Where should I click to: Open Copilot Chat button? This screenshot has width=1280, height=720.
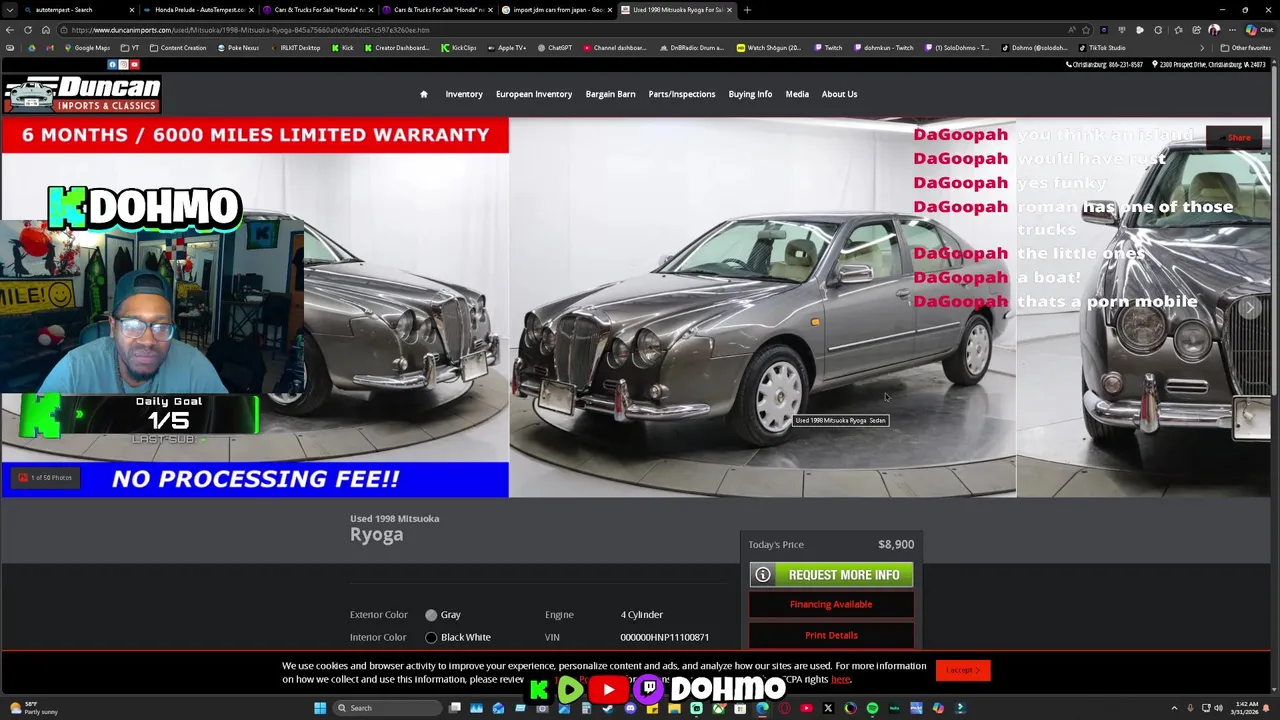coord(1259,30)
